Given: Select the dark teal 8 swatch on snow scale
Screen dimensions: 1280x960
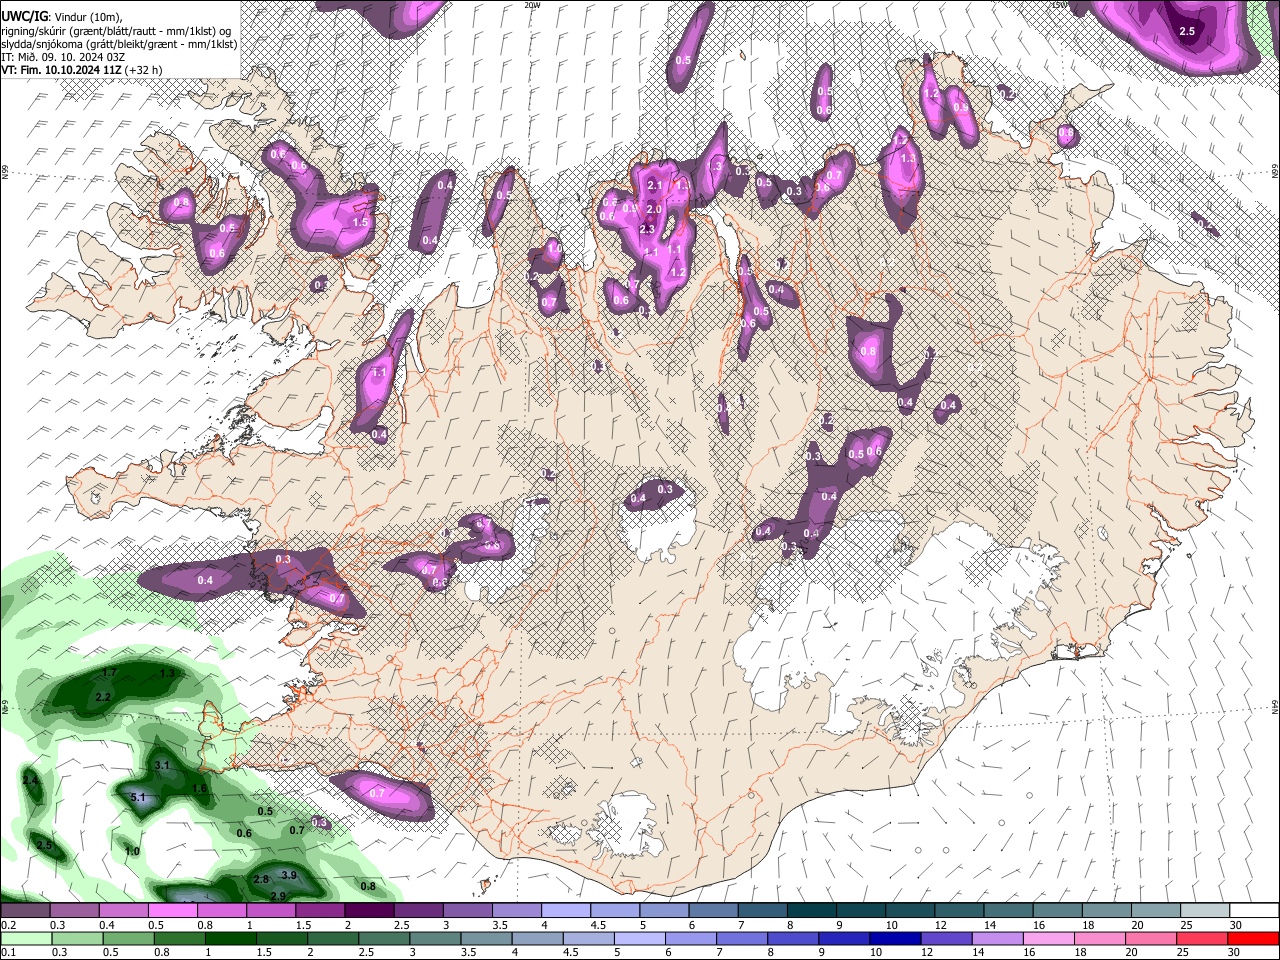Looking at the screenshot, I should [x=811, y=911].
